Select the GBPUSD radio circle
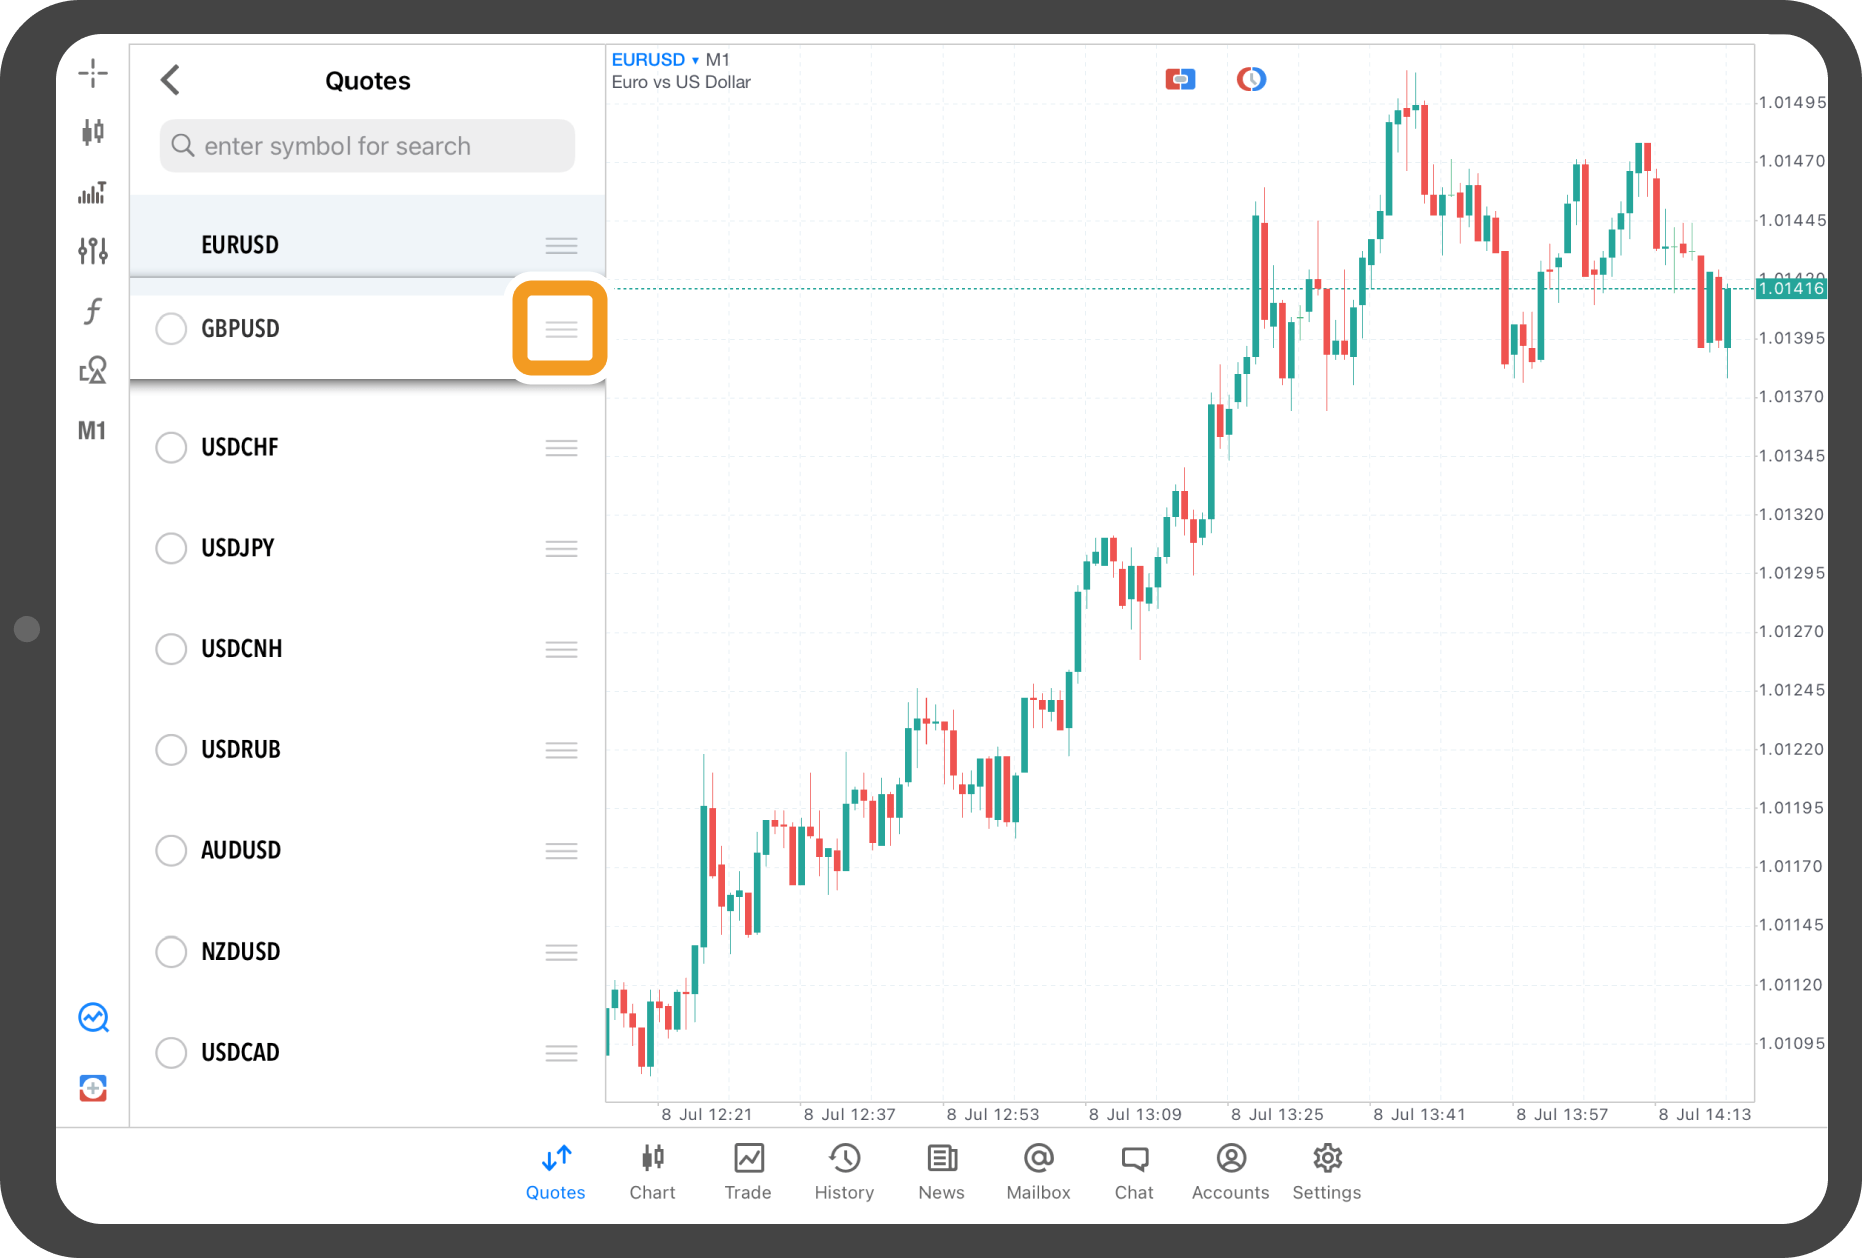The height and width of the screenshot is (1258, 1862). [171, 329]
